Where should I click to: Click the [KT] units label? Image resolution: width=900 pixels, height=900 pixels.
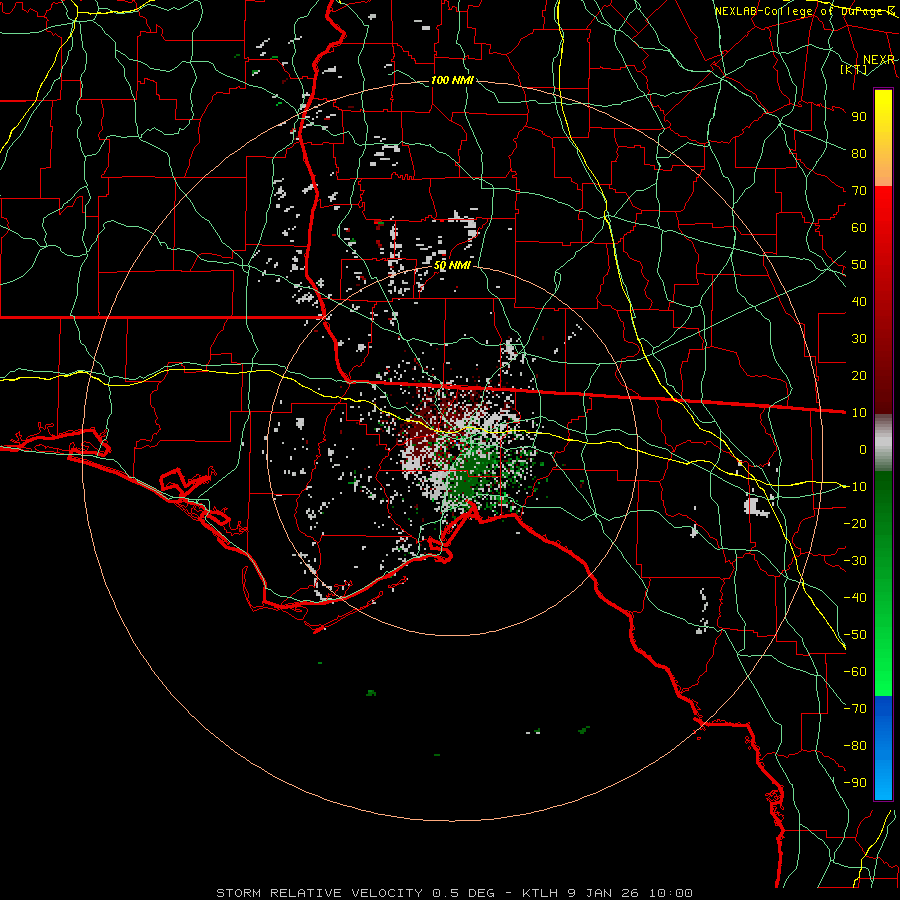click(854, 69)
